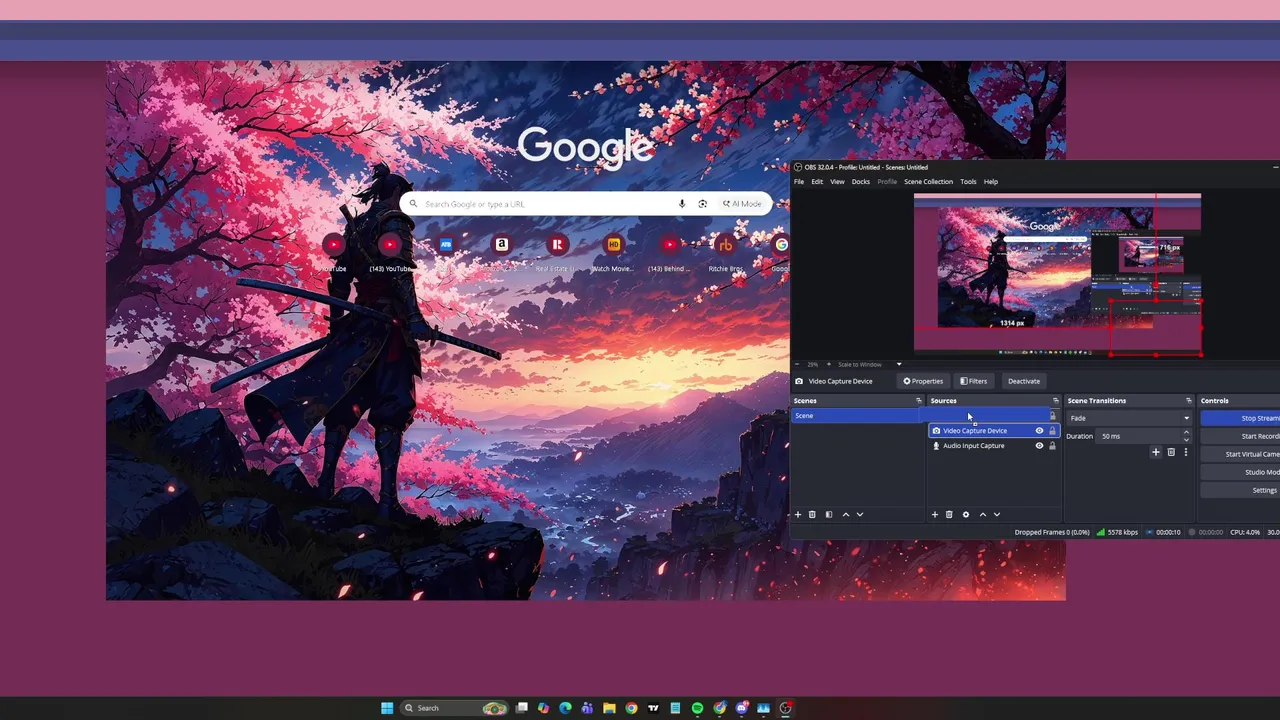1280x720 pixels.
Task: Select the Audio Input Capture source row
Action: (x=994, y=446)
